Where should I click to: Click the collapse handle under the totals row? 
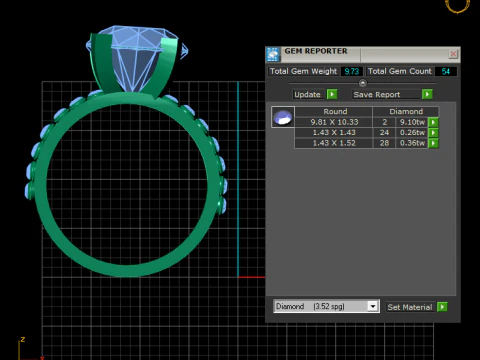(x=363, y=83)
